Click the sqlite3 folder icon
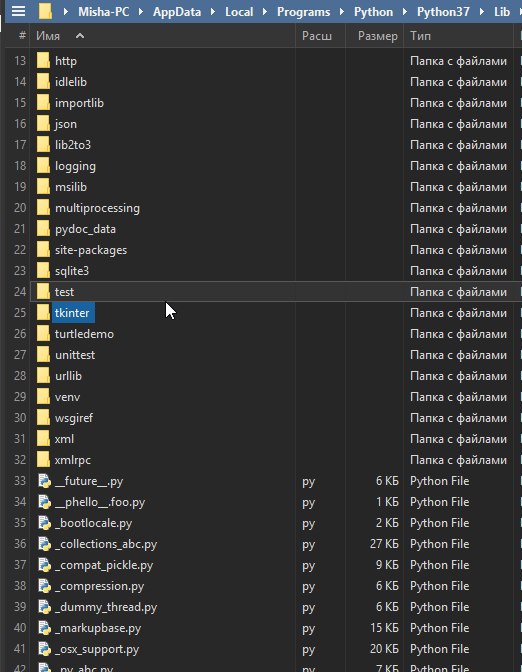The height and width of the screenshot is (672, 522). 43,271
